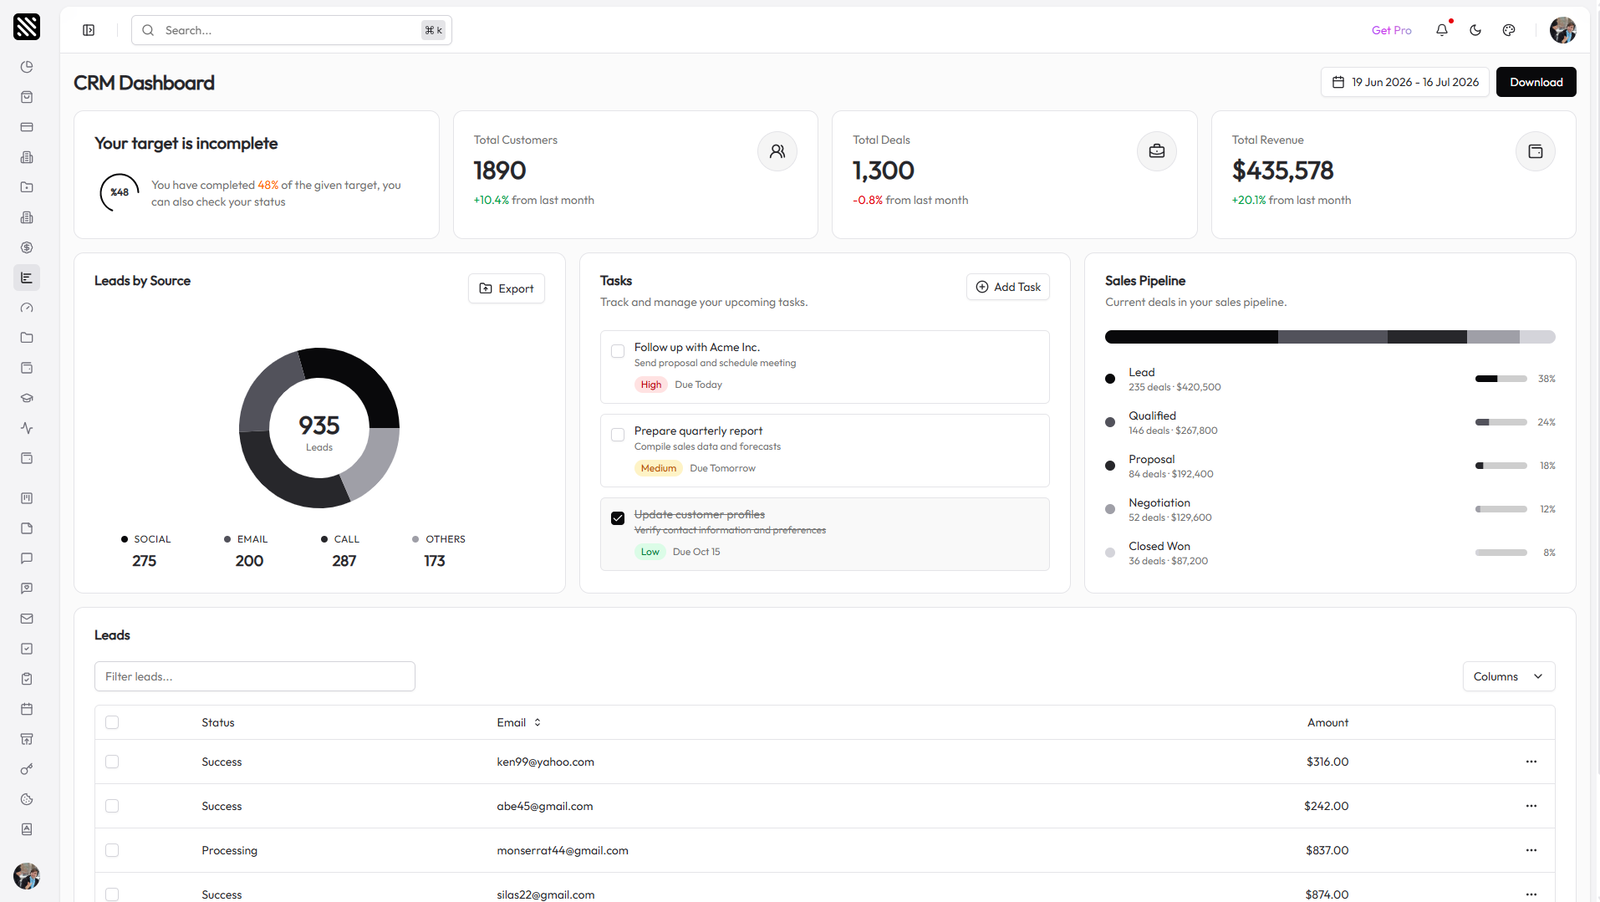Open the kanban board sidebar icon

pyautogui.click(x=27, y=498)
